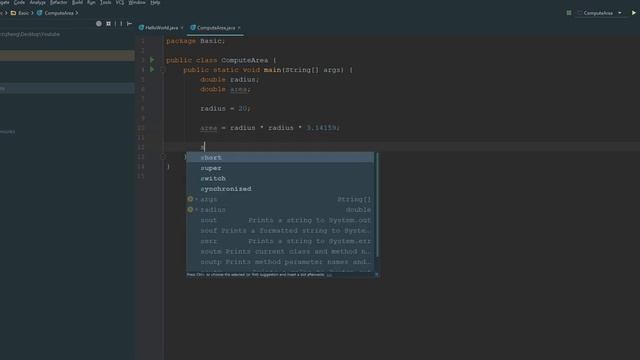Click the 'double area;' declaration line
Screen dimensions: 640x360
(x=225, y=89)
